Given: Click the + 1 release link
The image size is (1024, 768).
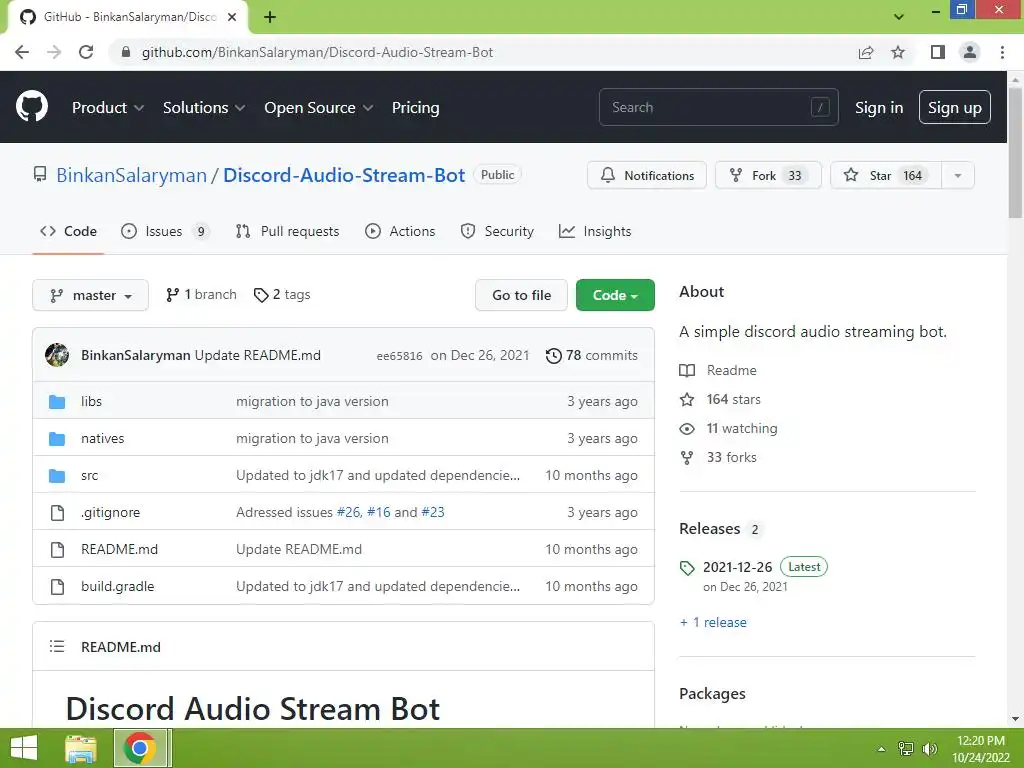Looking at the screenshot, I should tap(713, 622).
